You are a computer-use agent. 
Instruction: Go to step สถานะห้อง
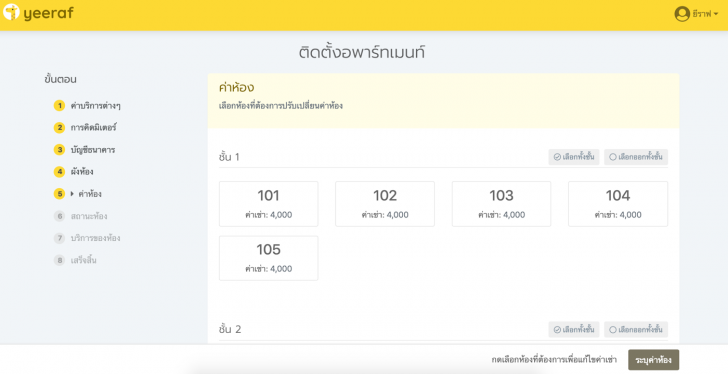point(89,216)
